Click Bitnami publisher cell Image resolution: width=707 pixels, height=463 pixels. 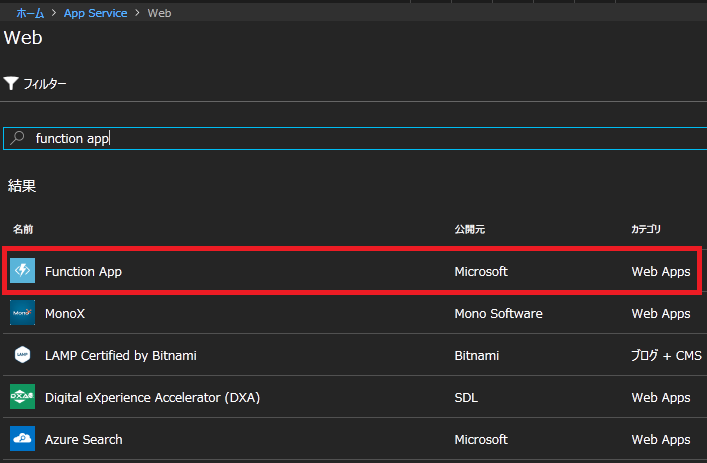coord(477,356)
